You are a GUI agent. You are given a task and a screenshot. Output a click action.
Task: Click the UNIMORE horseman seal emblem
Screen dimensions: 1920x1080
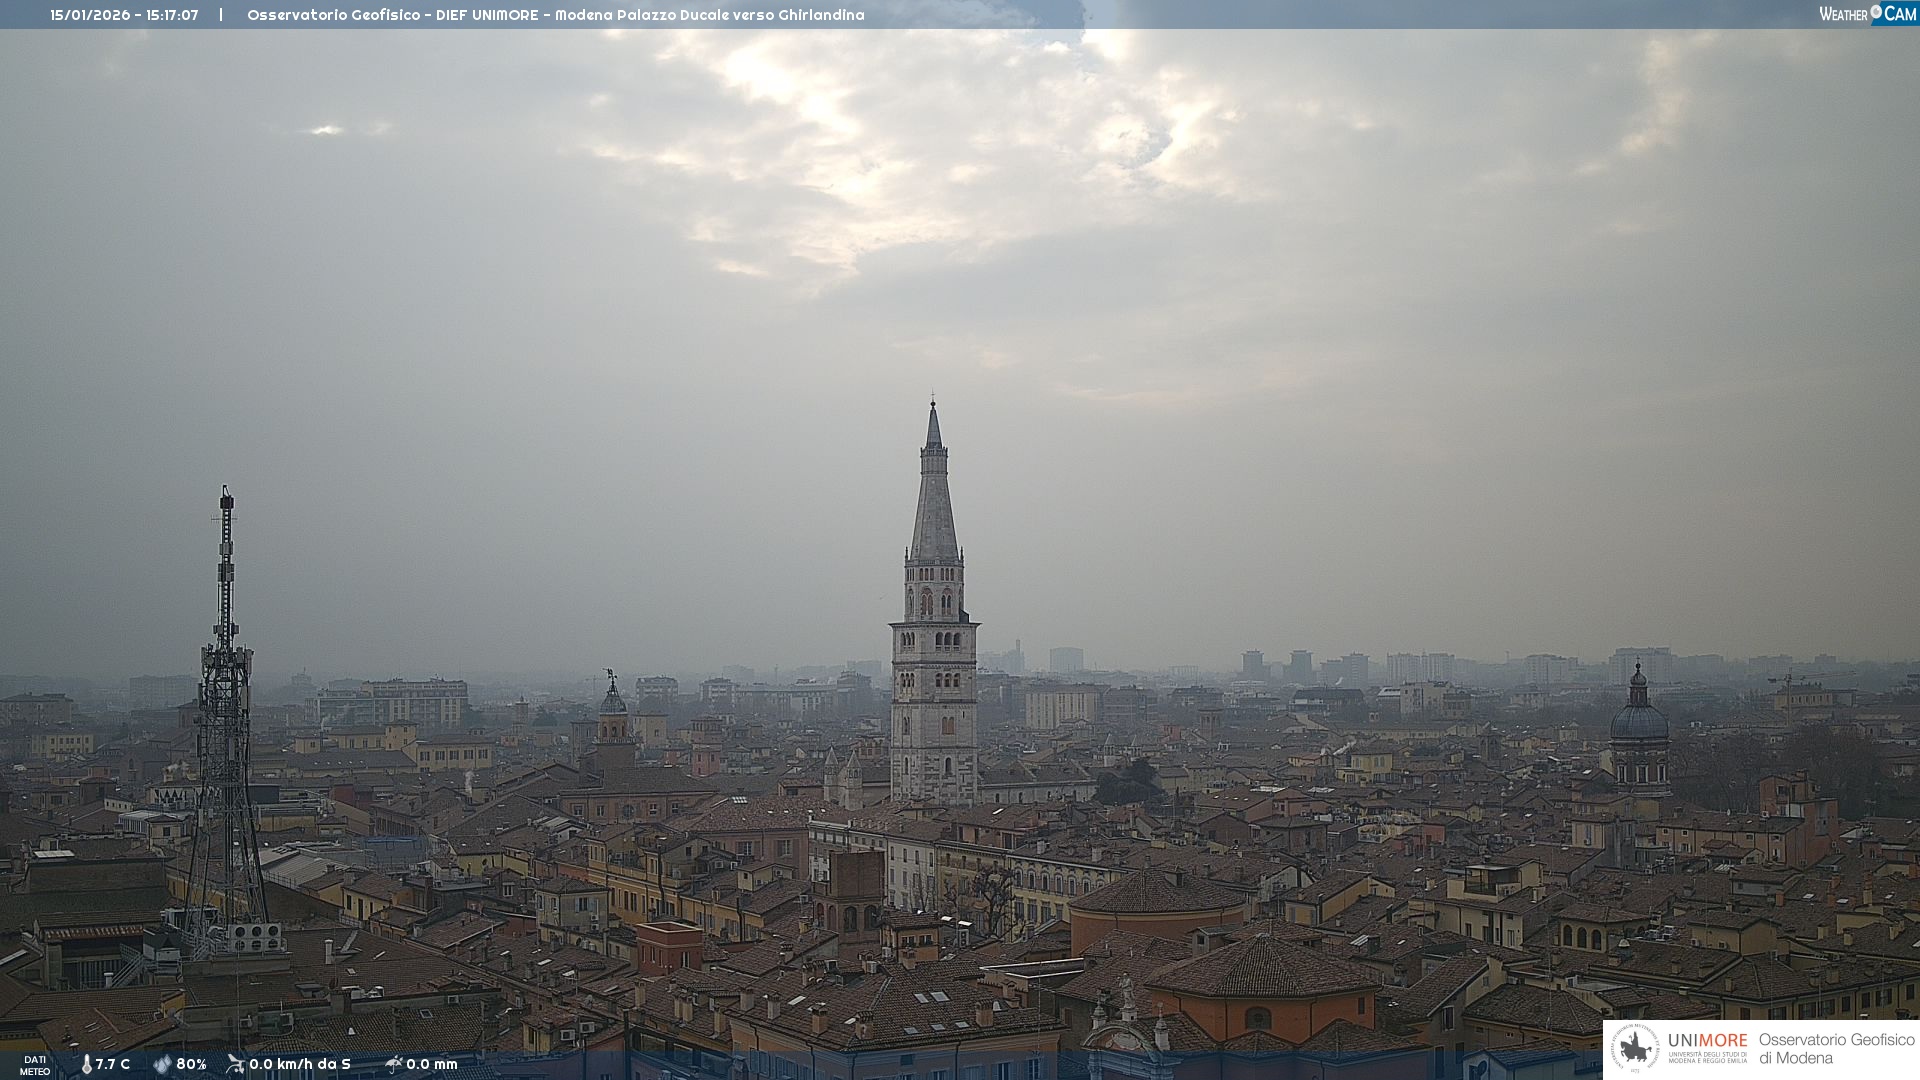(x=1635, y=1048)
